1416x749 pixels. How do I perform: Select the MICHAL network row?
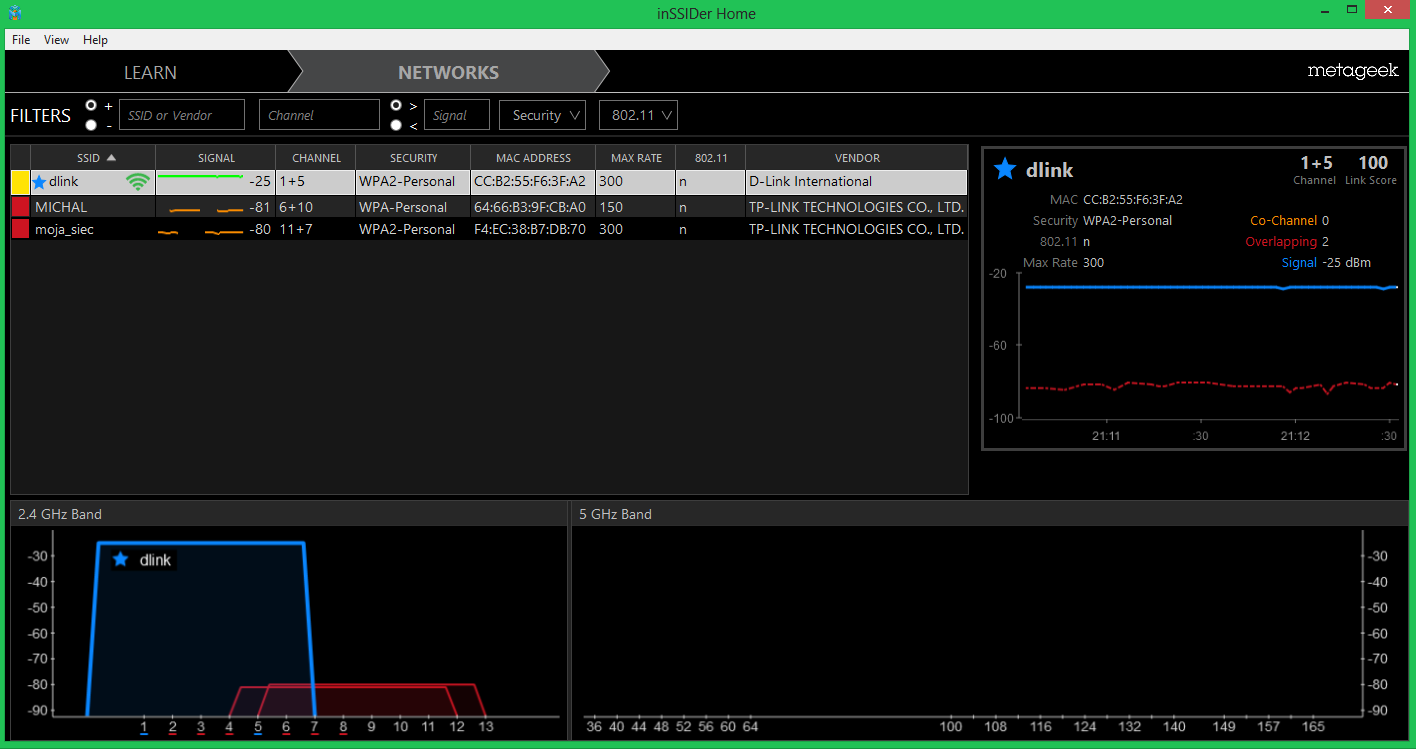tap(489, 207)
